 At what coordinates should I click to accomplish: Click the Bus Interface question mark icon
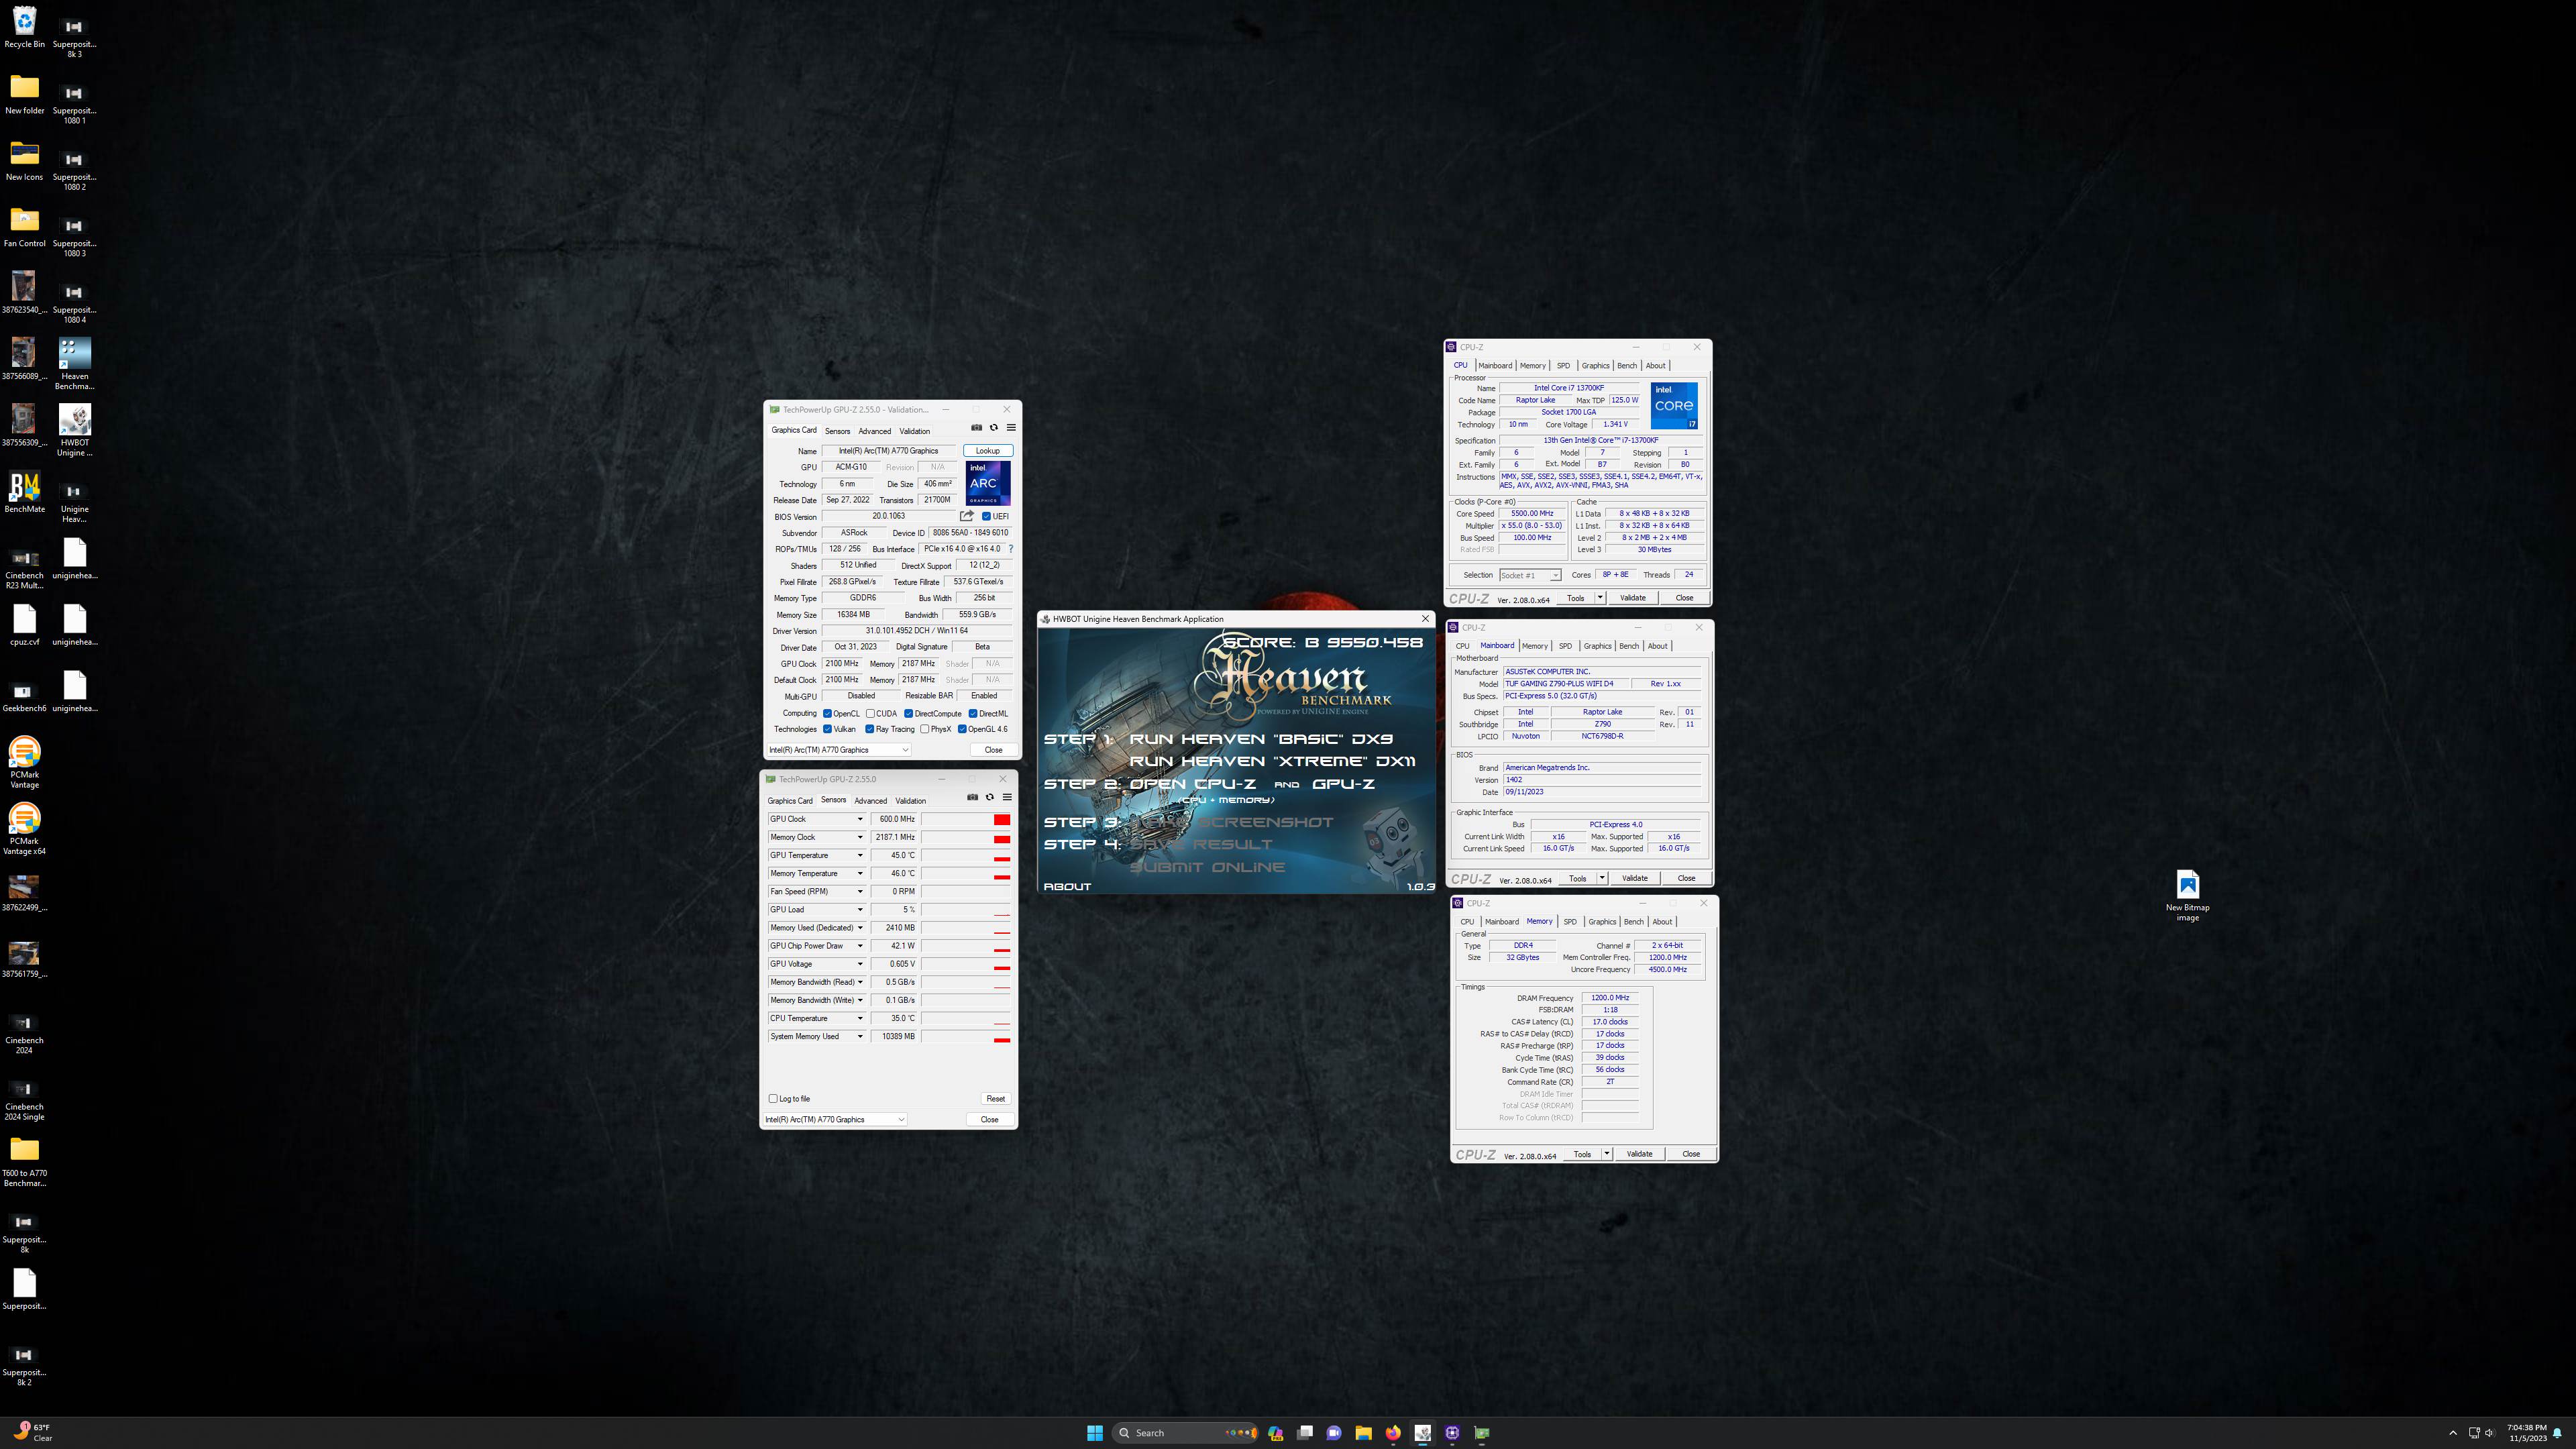point(1010,549)
